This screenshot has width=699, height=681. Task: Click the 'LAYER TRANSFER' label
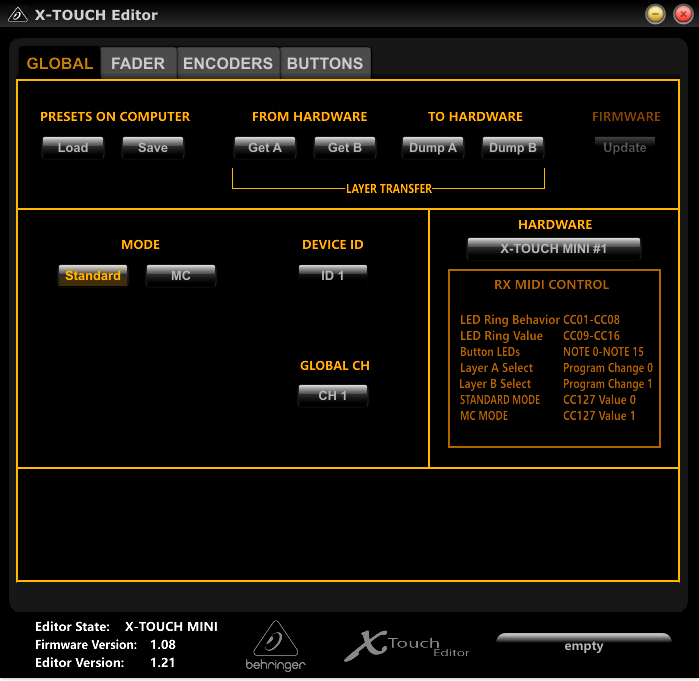pyautogui.click(x=389, y=189)
